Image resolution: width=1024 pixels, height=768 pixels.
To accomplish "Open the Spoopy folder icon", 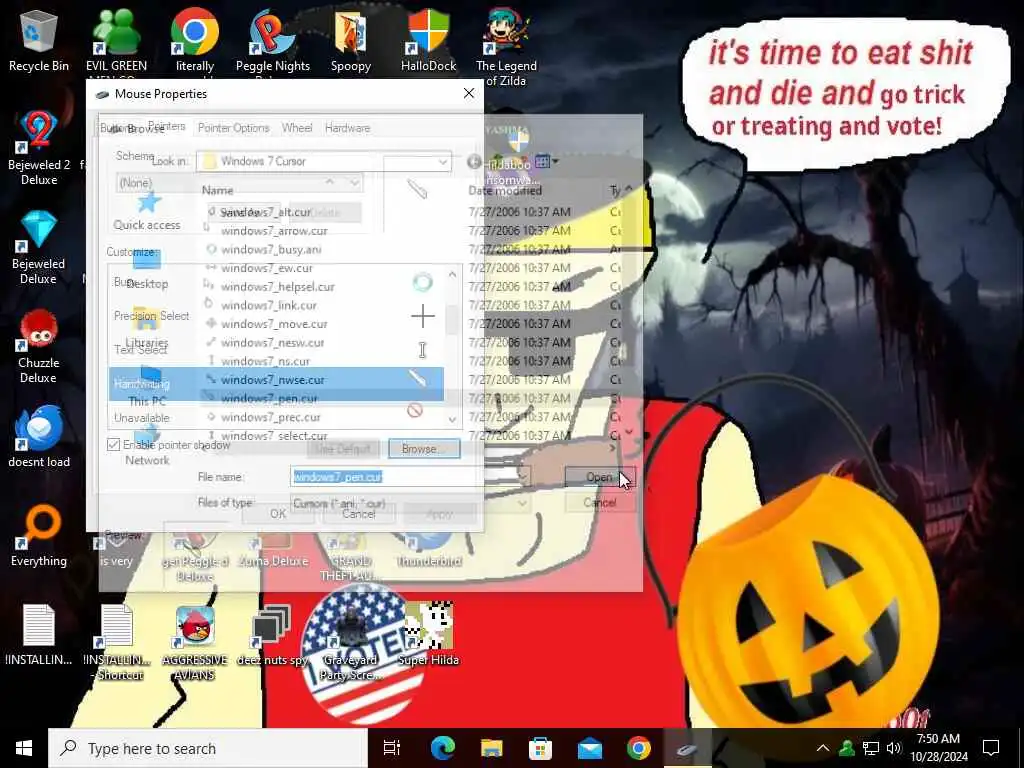I will coord(351,40).
